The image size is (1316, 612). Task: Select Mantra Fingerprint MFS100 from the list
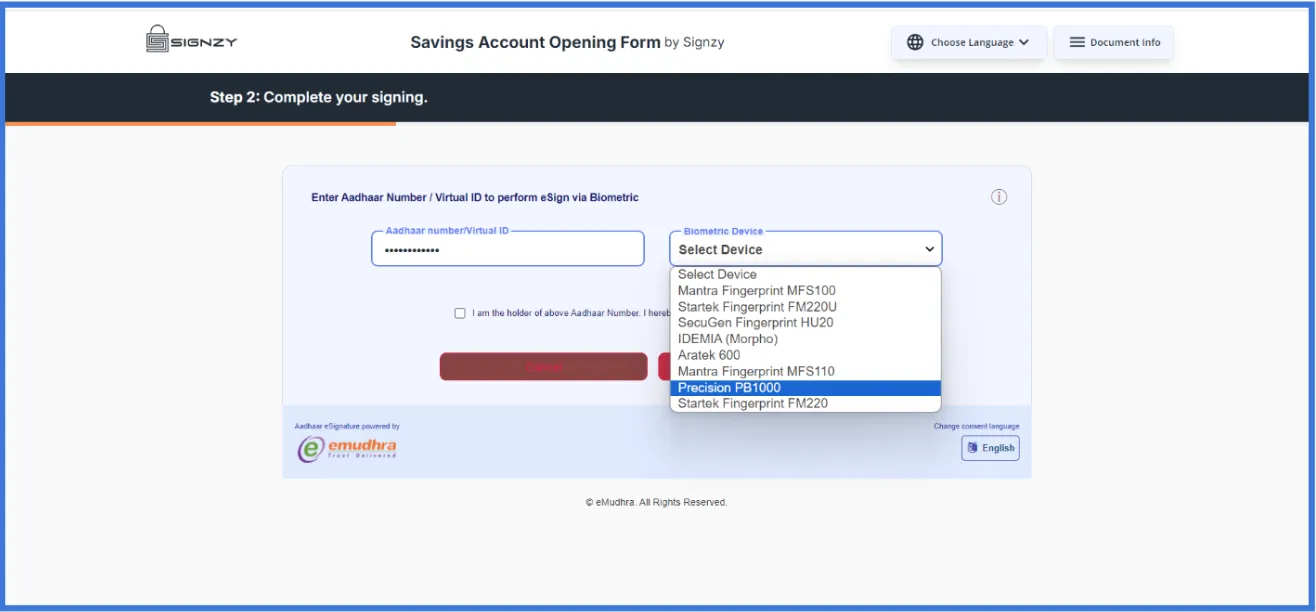click(x=806, y=291)
